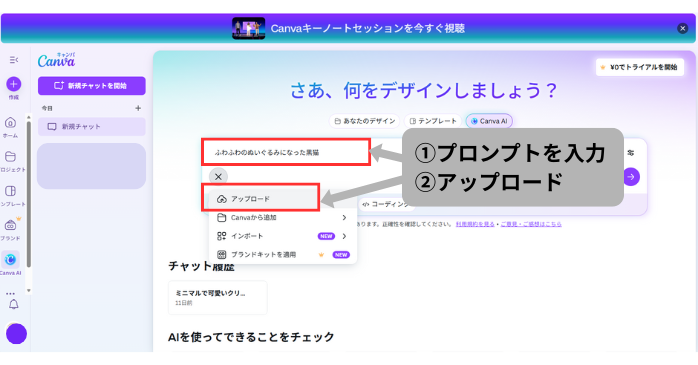Screen dimensions: 698x365
Task: Select the Canva AI sidebar icon
Action: [10, 259]
